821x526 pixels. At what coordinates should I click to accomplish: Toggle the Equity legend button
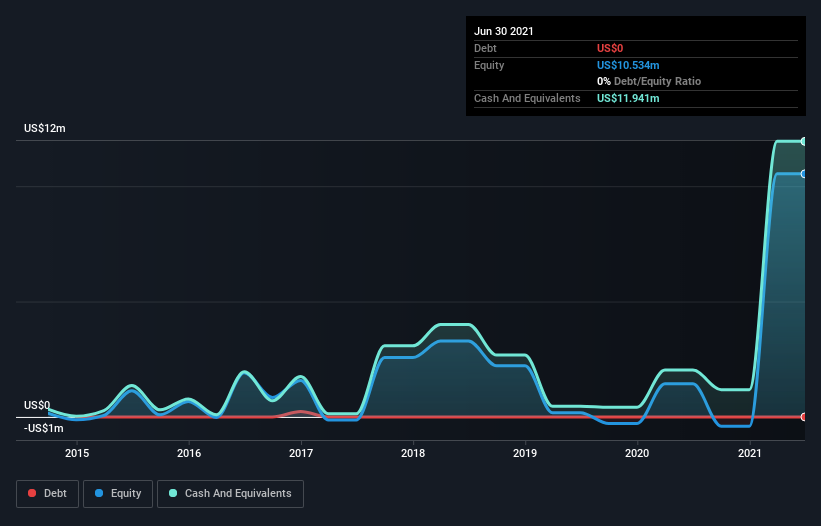coord(118,494)
